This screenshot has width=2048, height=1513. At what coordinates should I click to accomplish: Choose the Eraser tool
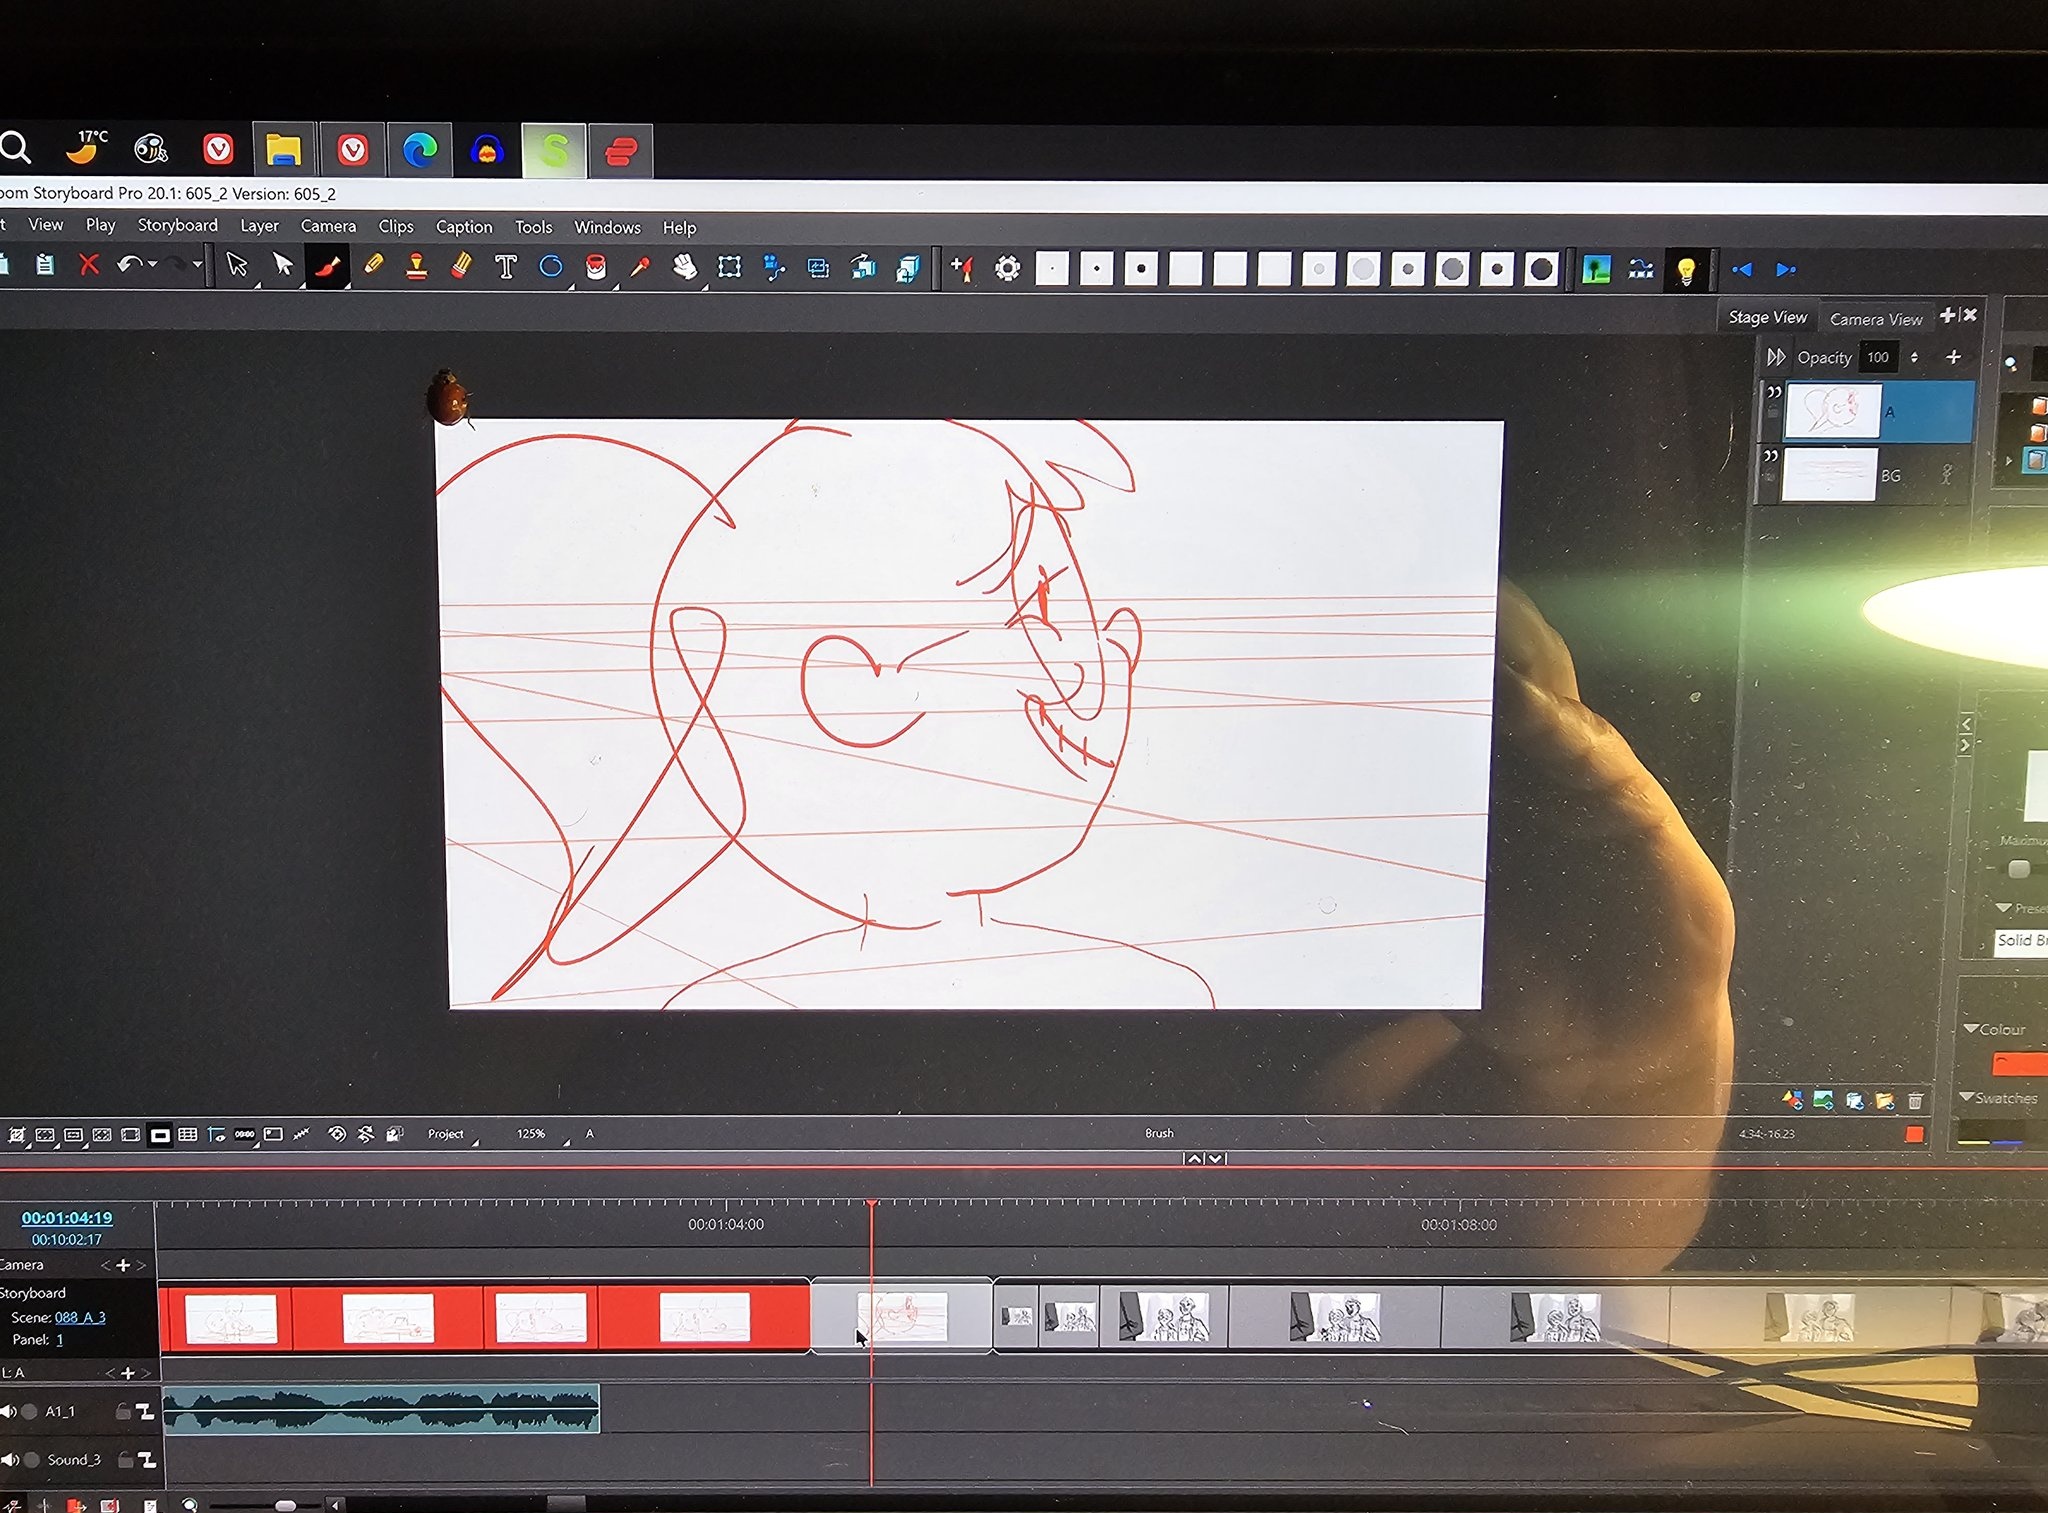tap(461, 266)
